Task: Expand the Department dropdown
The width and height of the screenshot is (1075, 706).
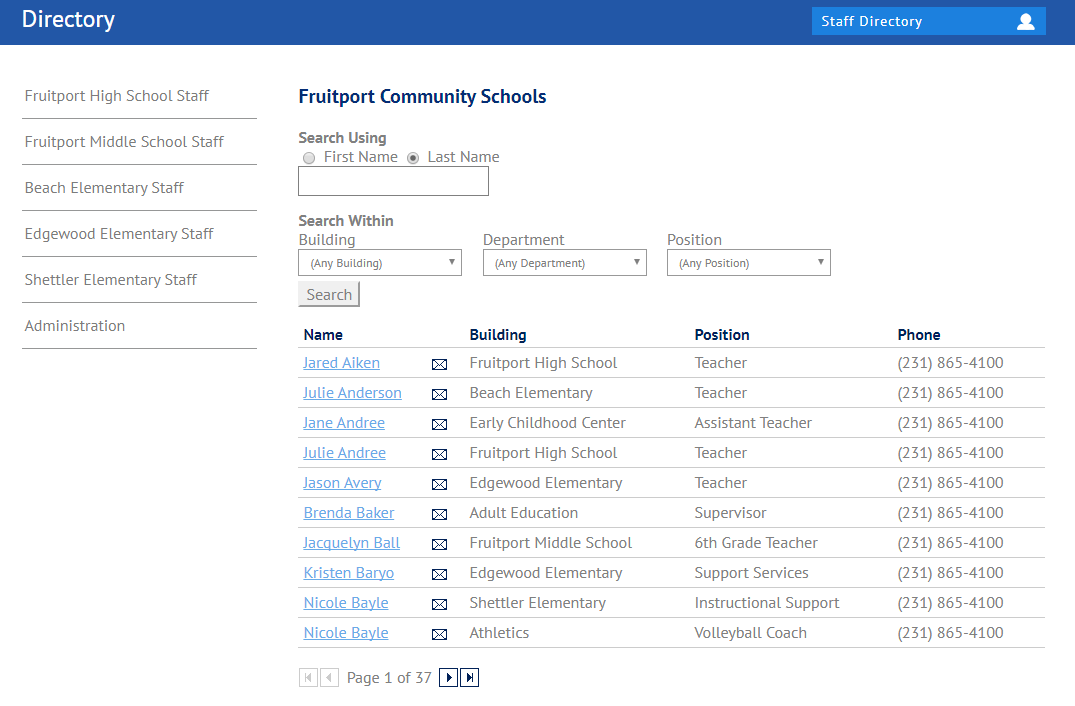Action: [564, 263]
